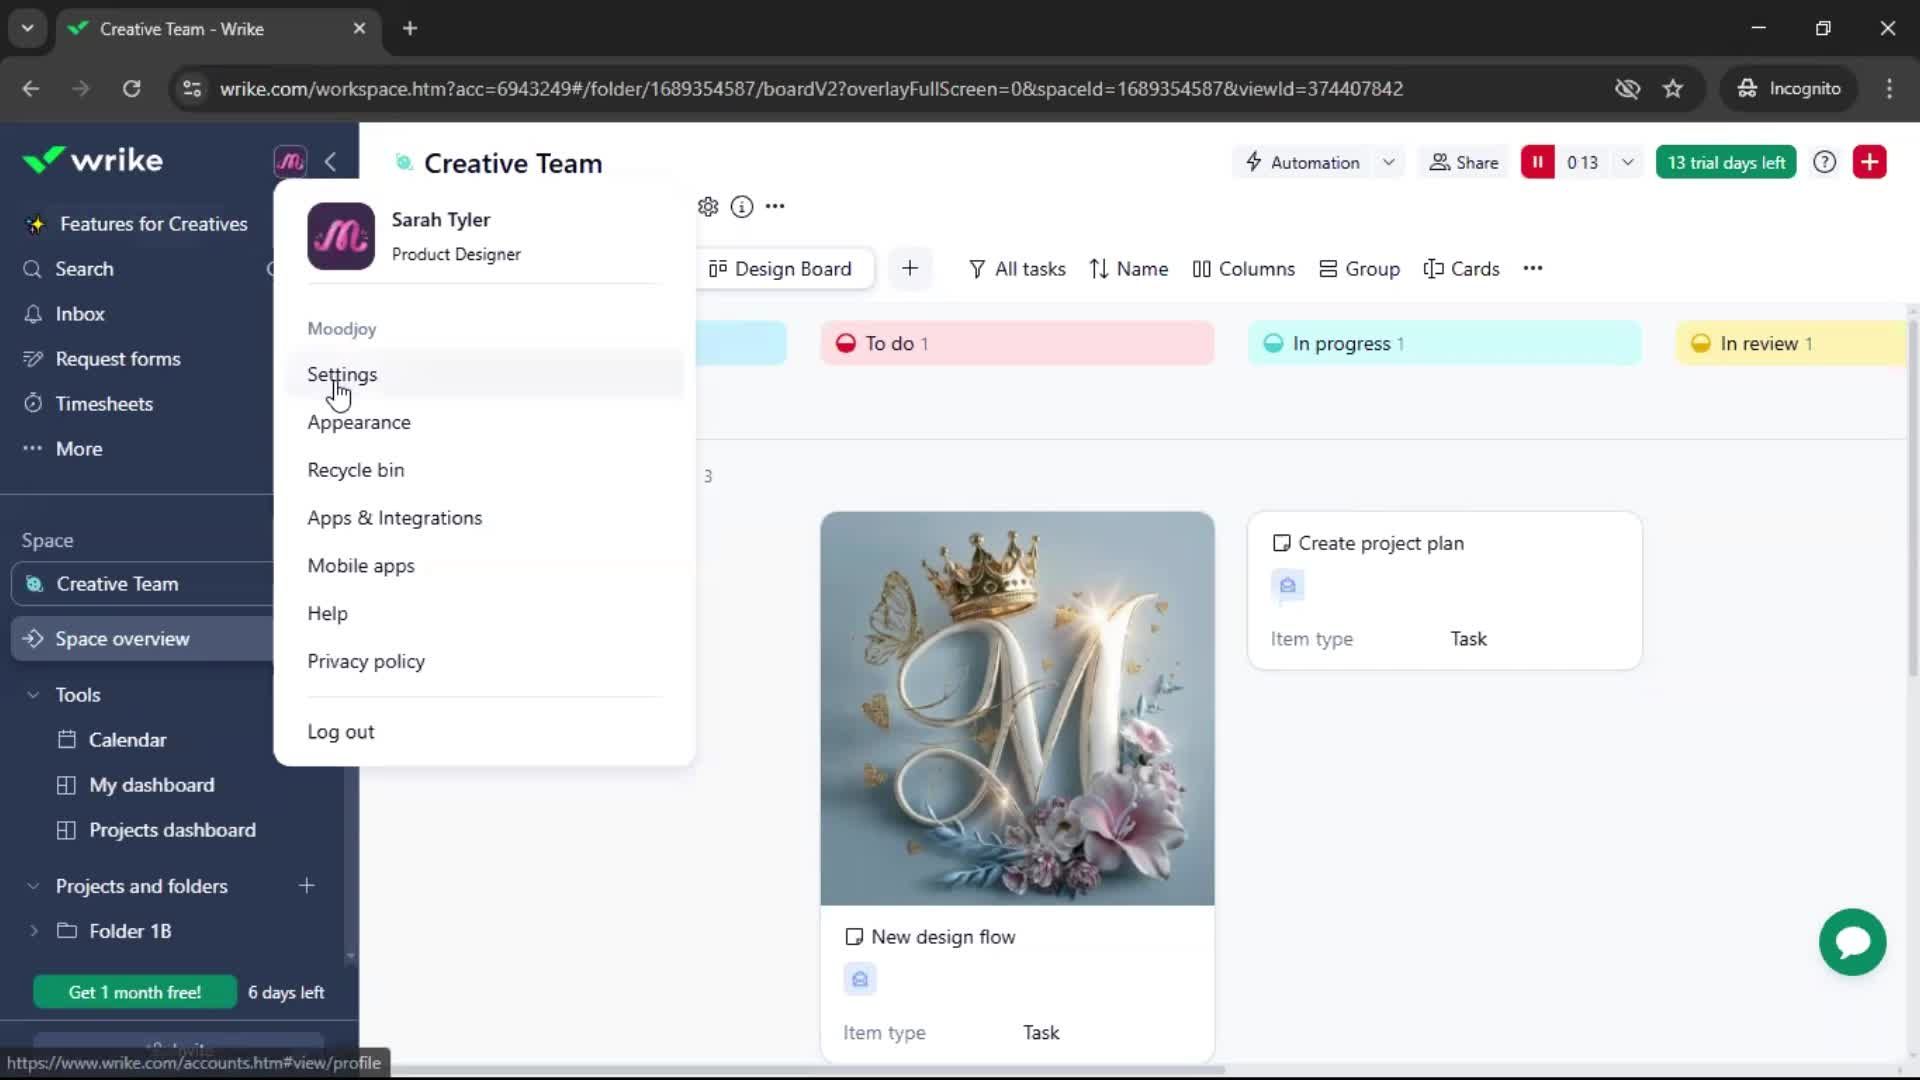
Task: Click 13 trial days left button
Action: click(x=1726, y=162)
